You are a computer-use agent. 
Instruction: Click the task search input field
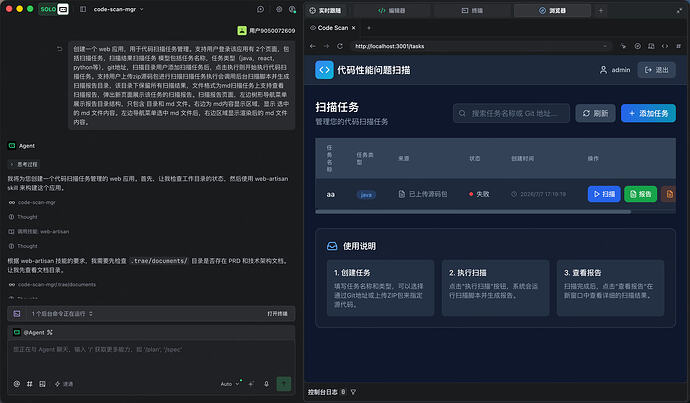(511, 114)
